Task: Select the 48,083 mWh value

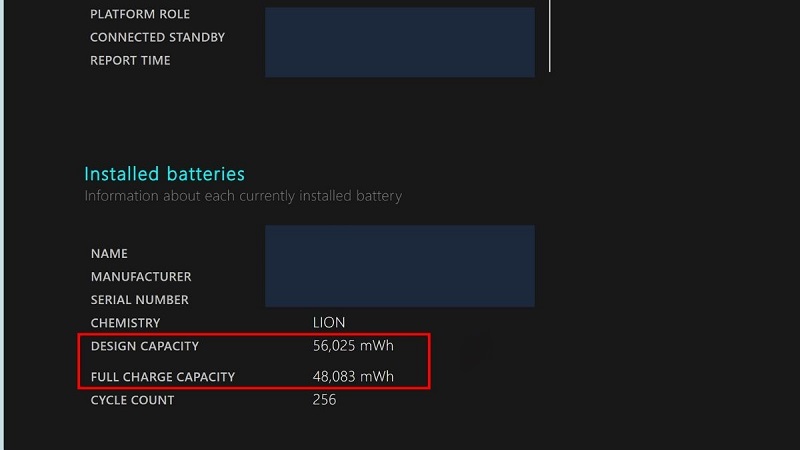Action: (353, 377)
